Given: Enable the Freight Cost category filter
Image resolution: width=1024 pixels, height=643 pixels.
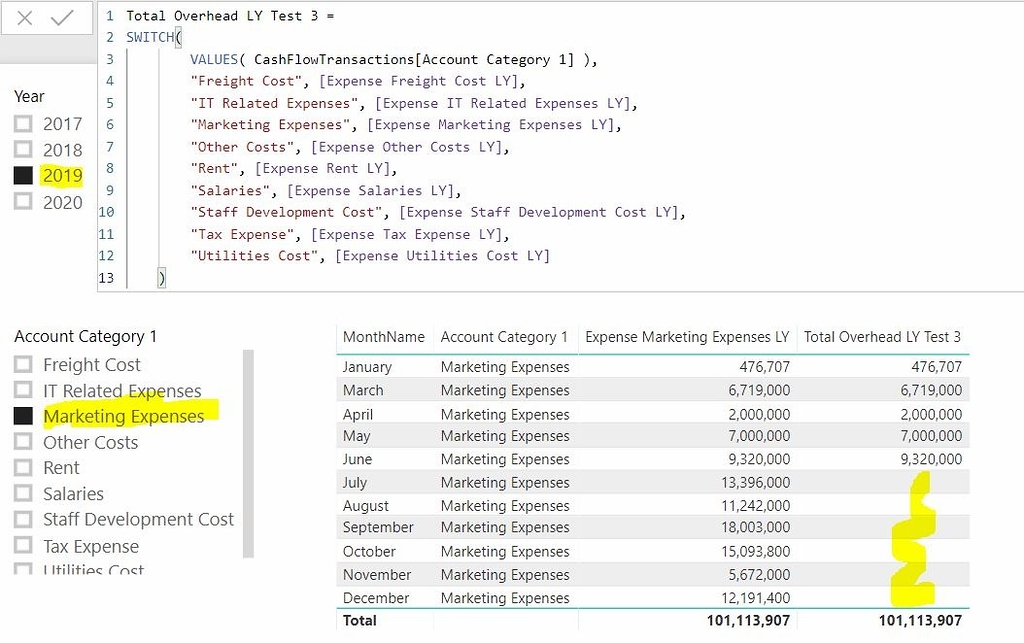Looking at the screenshot, I should click(x=24, y=364).
